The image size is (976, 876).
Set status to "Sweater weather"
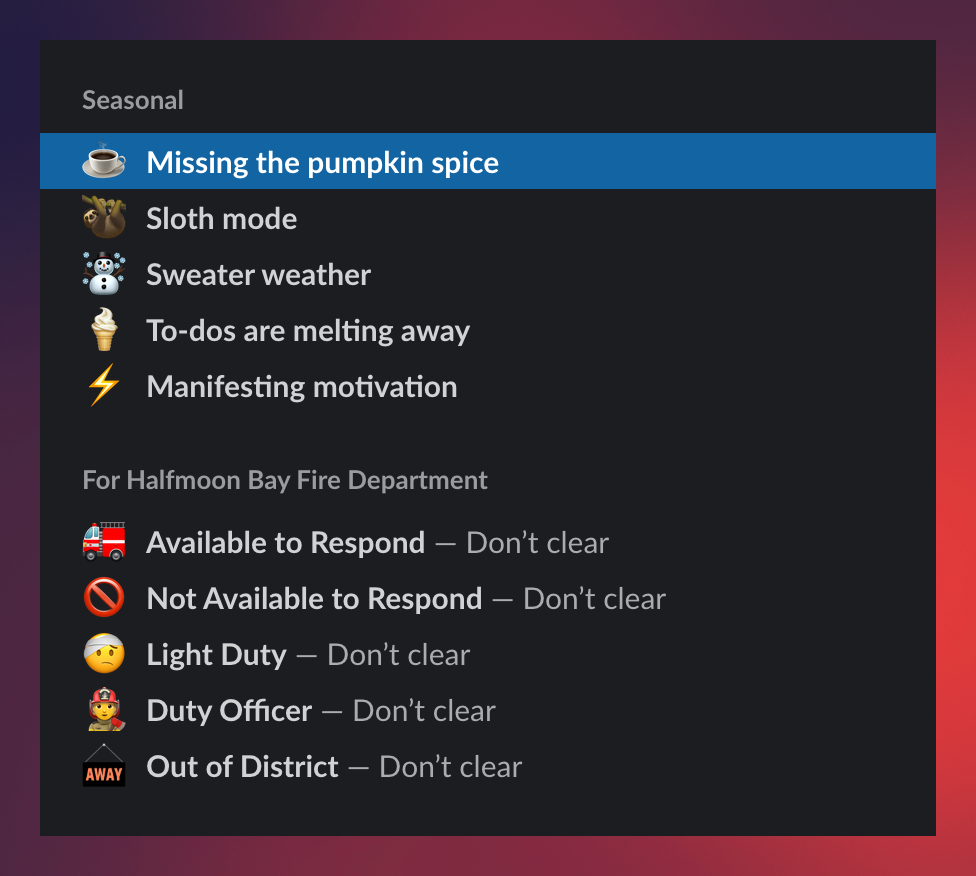[x=258, y=275]
